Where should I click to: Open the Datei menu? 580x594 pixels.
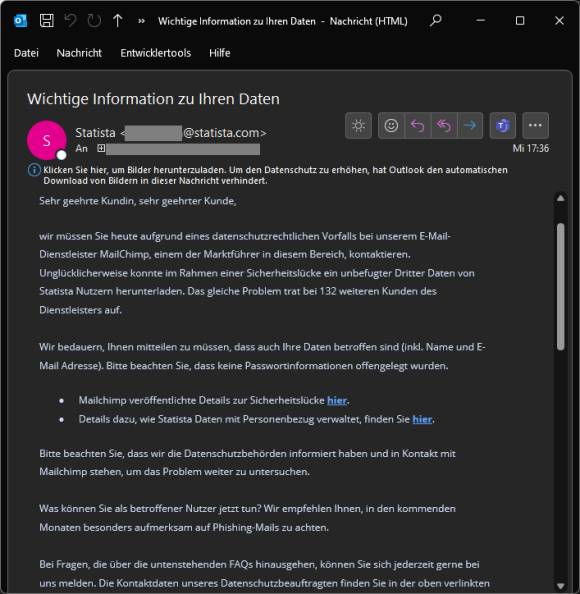tap(26, 53)
